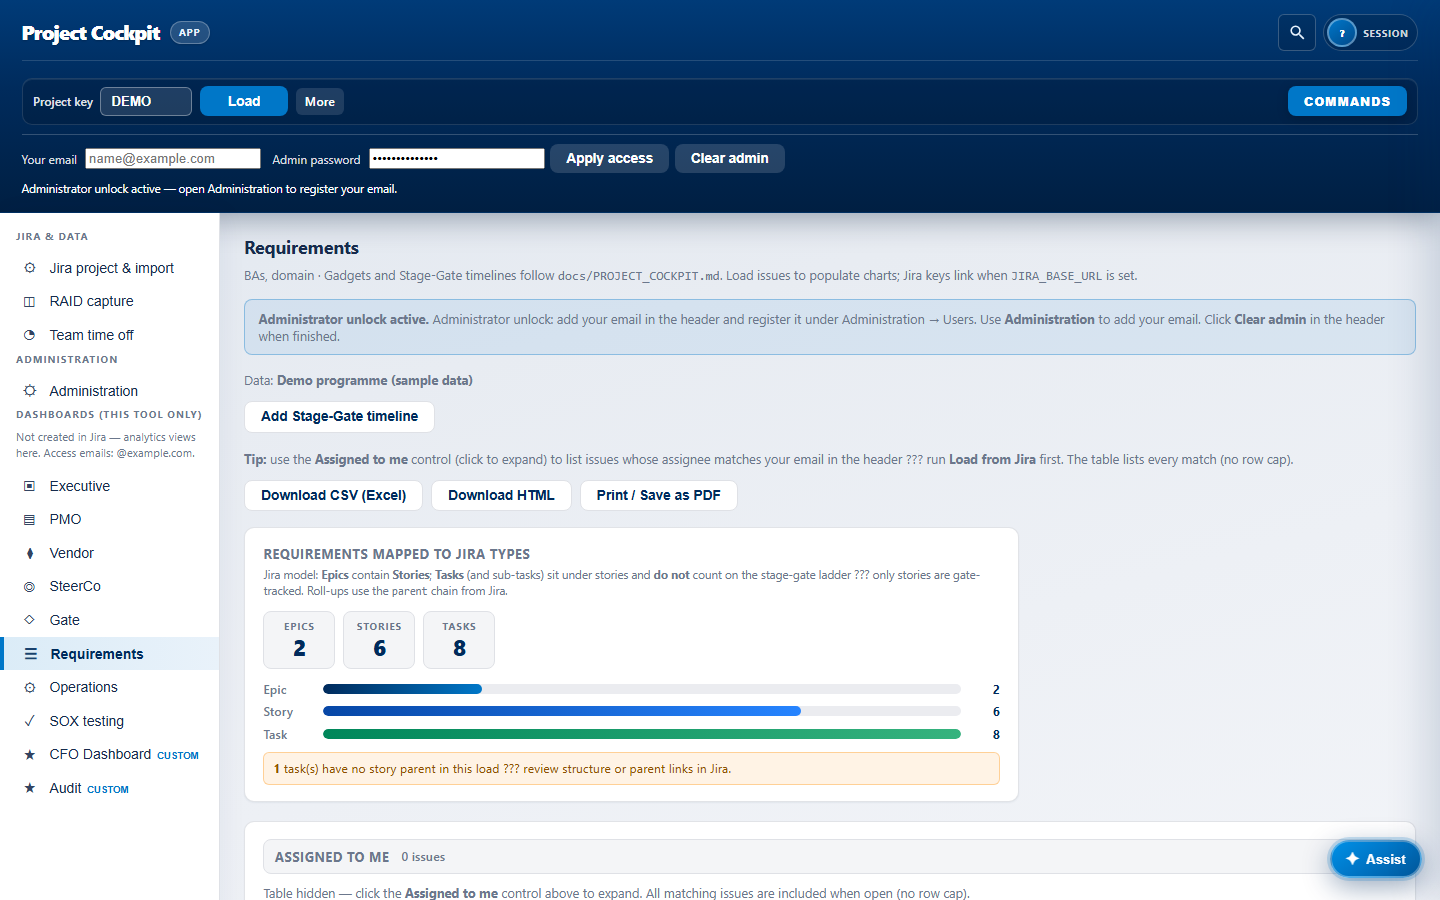1440x900 pixels.
Task: Click the orphan task warning banner
Action: (631, 769)
